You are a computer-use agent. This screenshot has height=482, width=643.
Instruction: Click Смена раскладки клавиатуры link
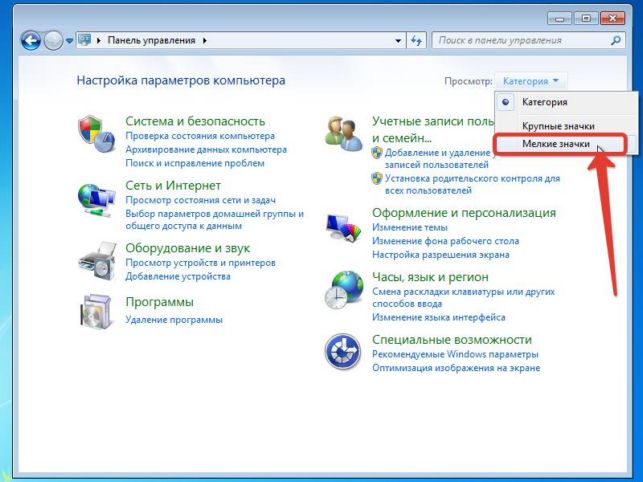tap(463, 298)
